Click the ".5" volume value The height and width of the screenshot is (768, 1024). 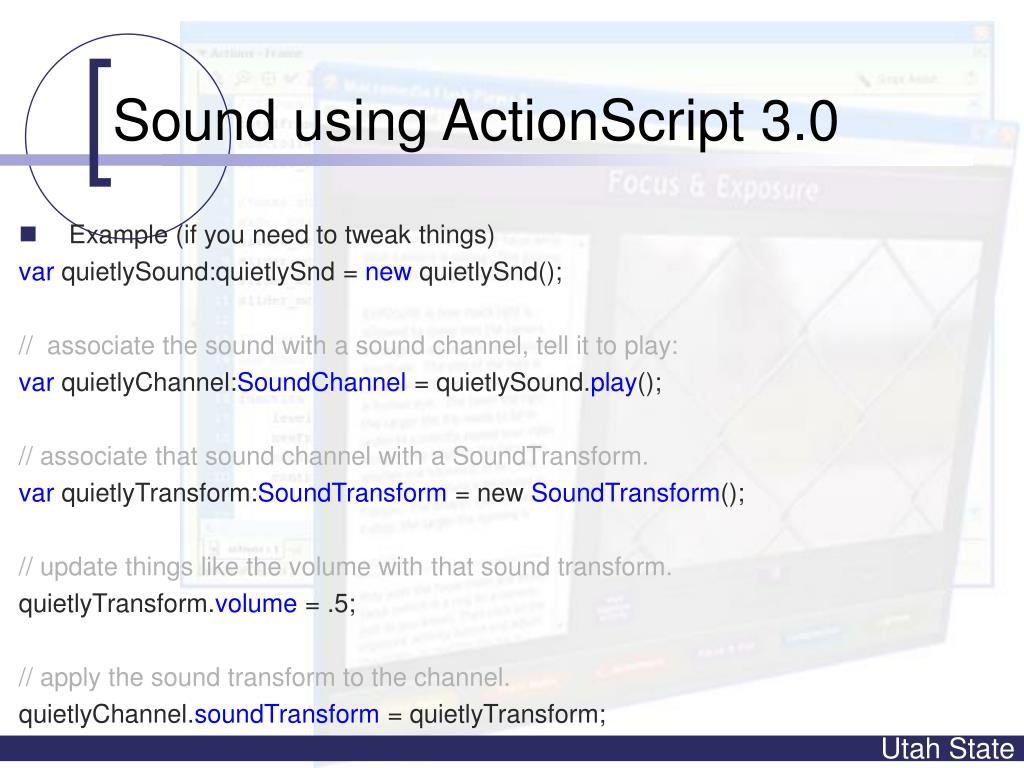(x=340, y=604)
